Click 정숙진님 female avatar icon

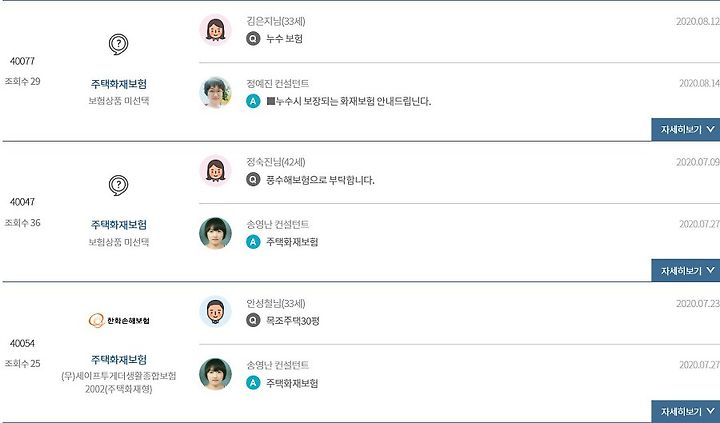click(x=215, y=171)
